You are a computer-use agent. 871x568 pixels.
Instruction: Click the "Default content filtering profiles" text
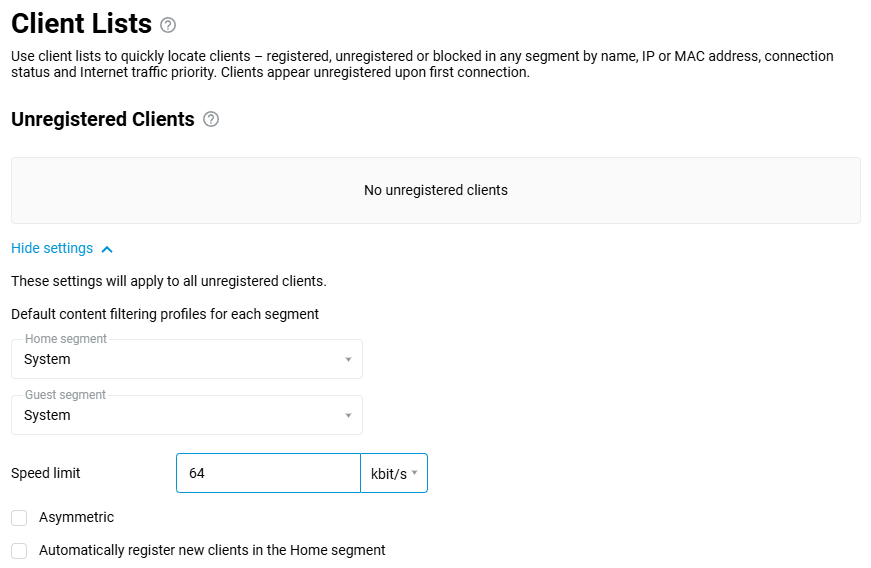coord(165,314)
